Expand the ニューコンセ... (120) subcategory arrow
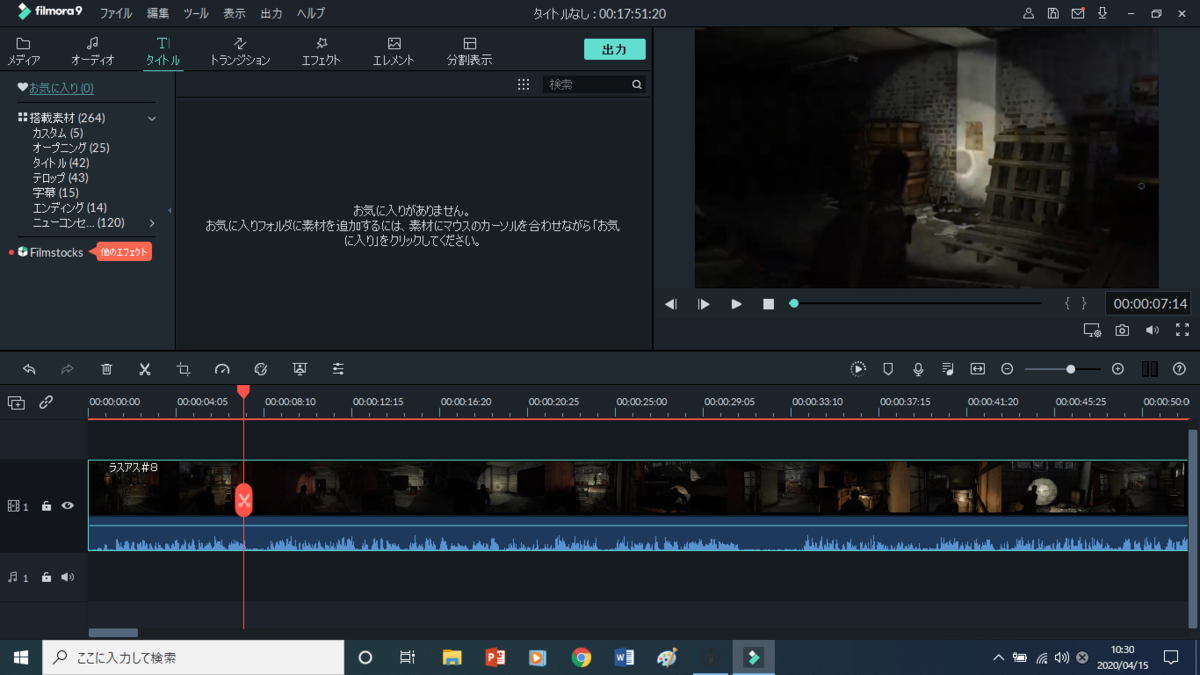The height and width of the screenshot is (675, 1200). point(152,223)
